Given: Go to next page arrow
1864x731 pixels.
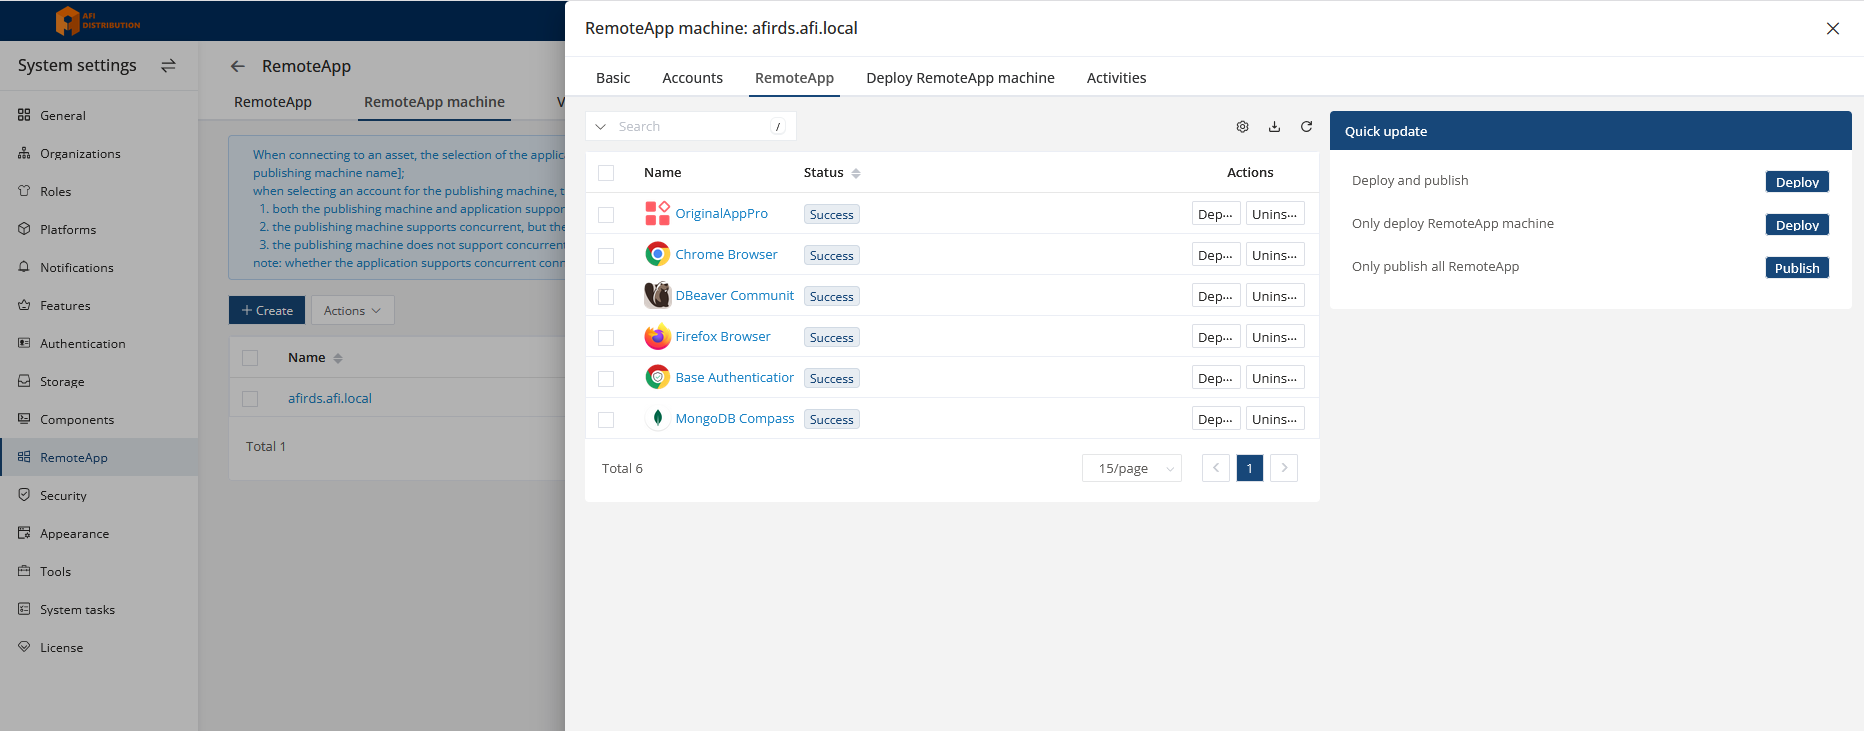Looking at the screenshot, I should click(1284, 468).
